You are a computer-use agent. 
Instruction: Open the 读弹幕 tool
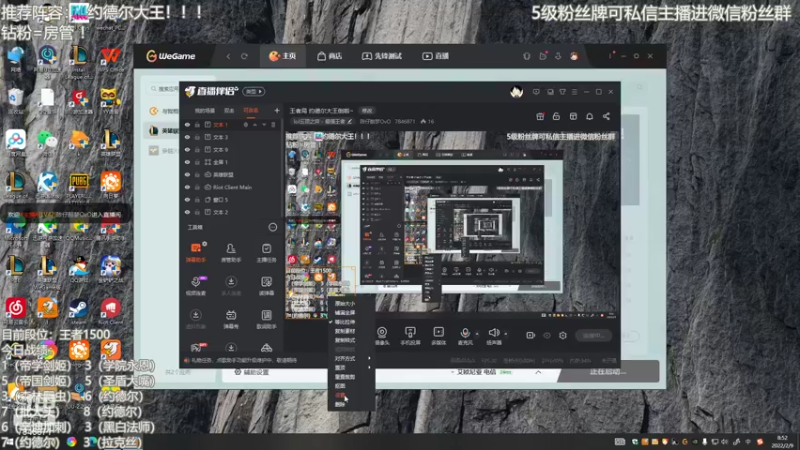[x=266, y=286]
